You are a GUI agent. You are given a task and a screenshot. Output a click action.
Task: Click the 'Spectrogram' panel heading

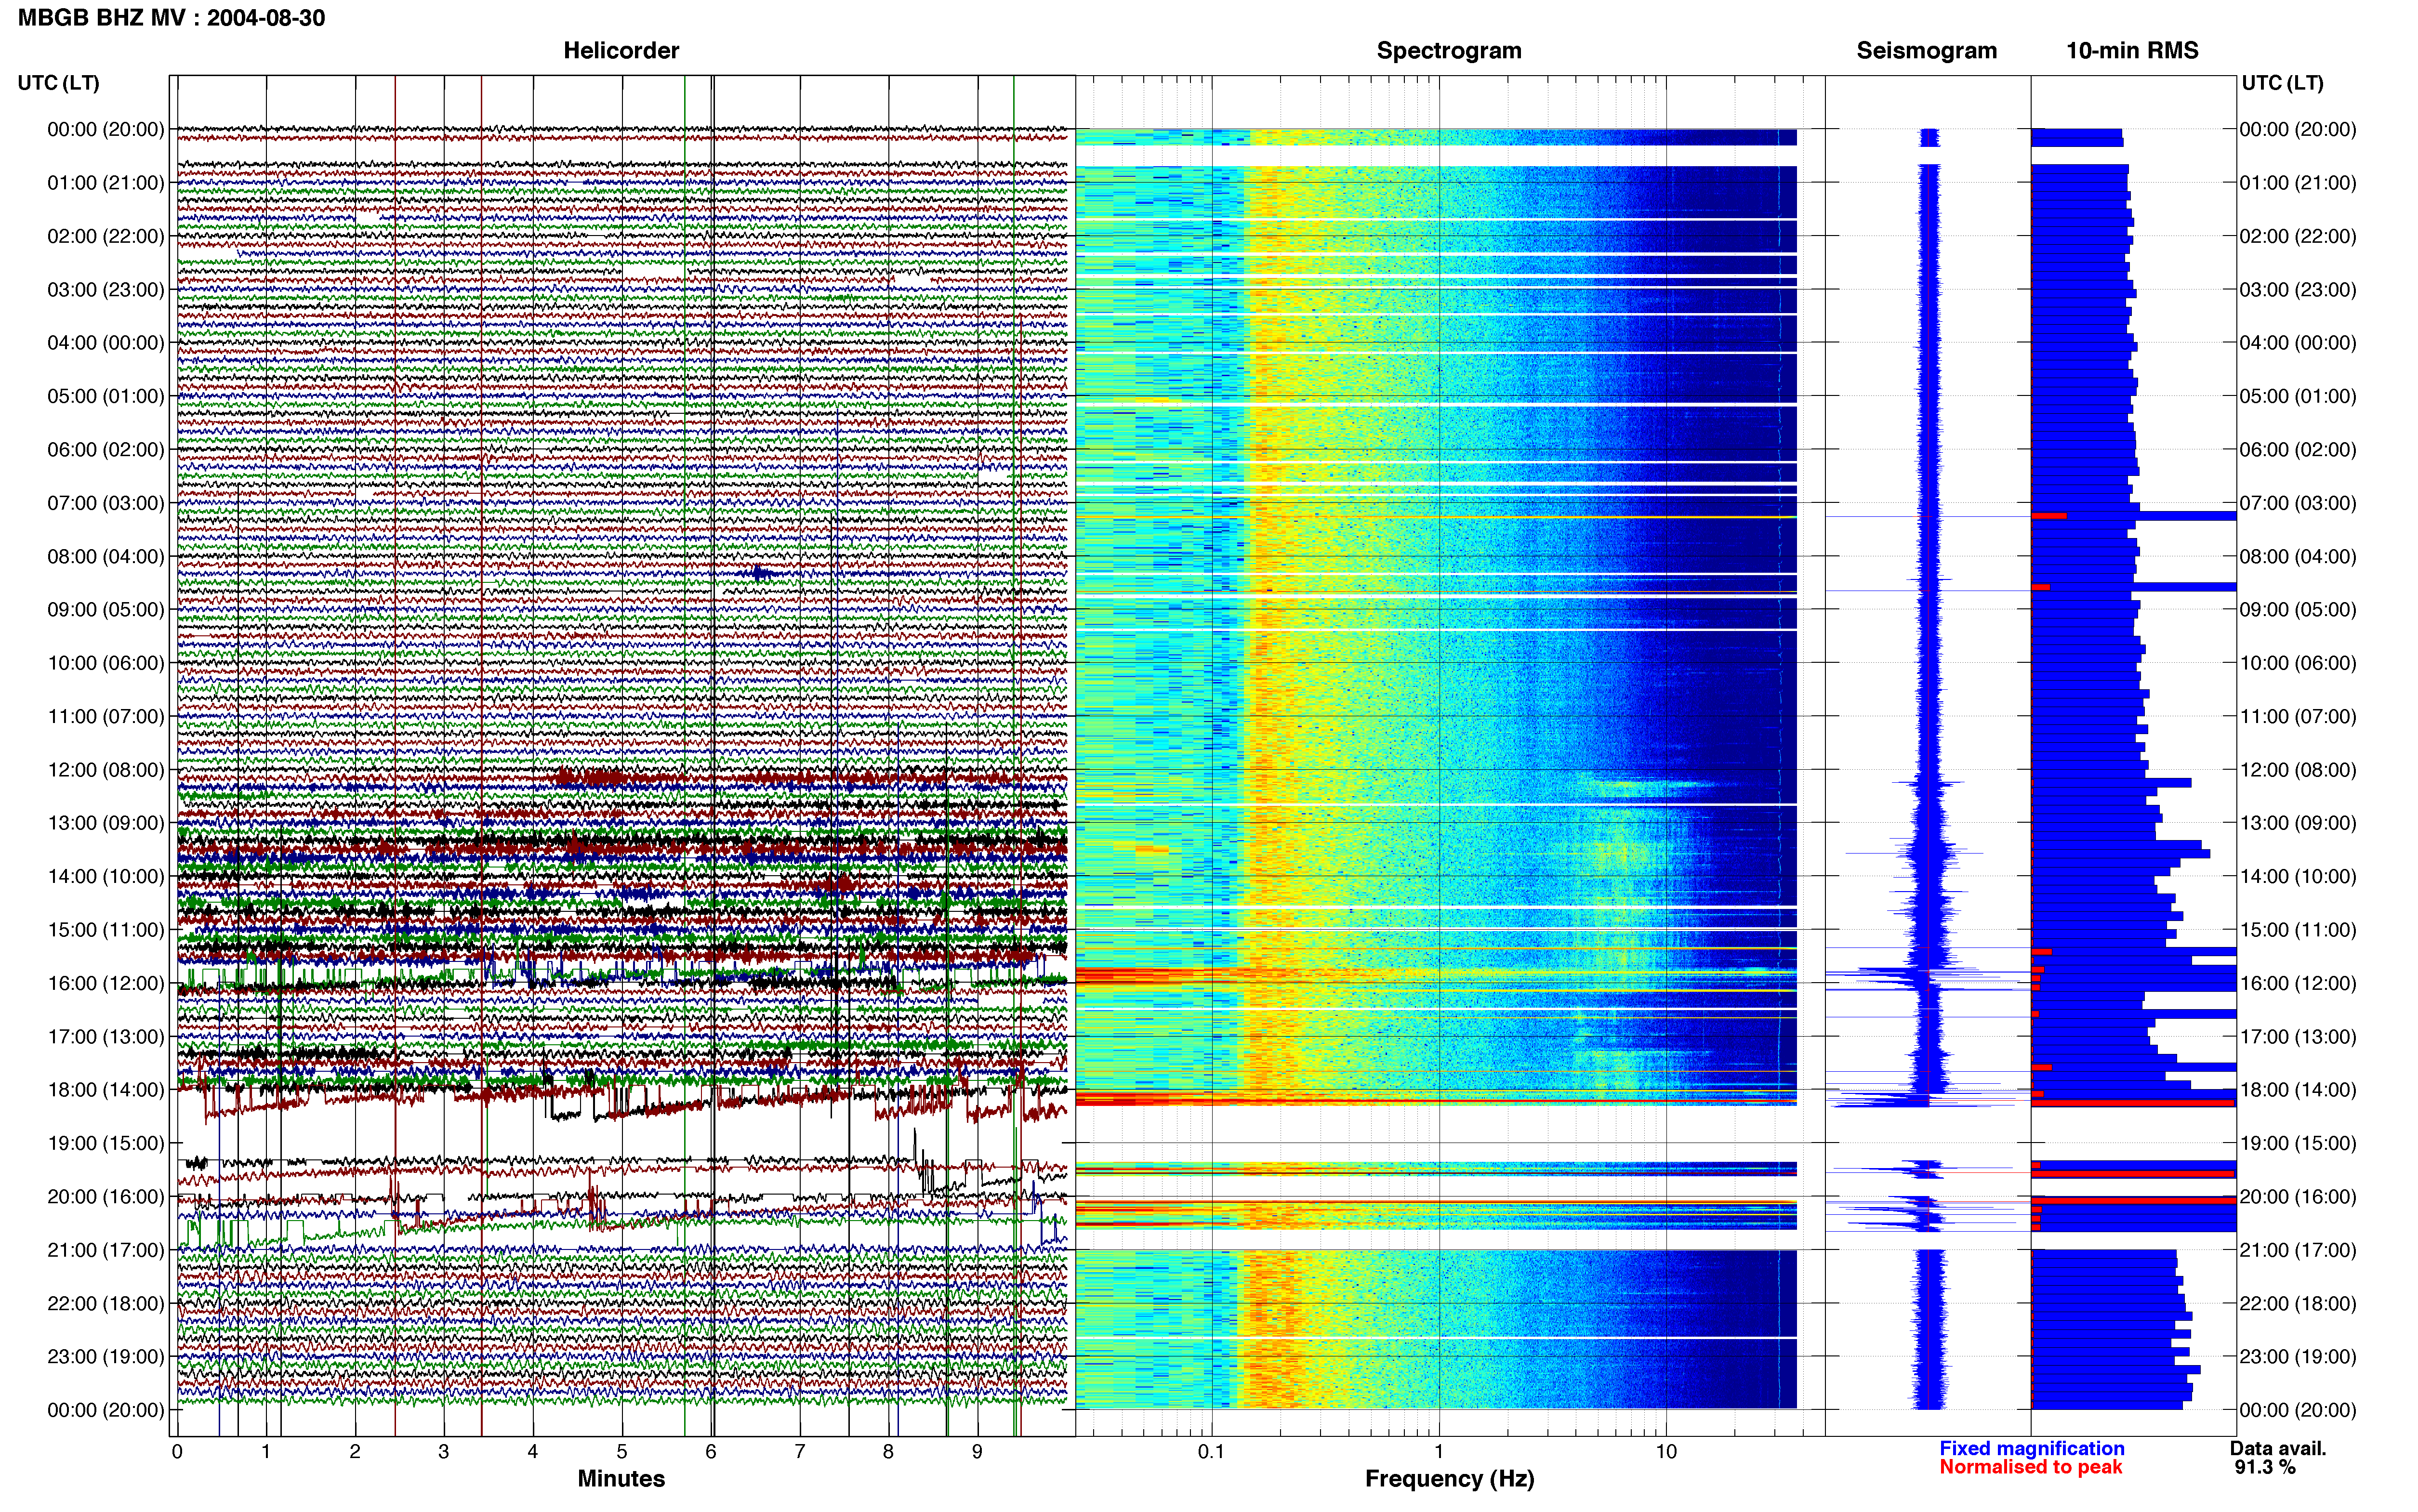1449,50
